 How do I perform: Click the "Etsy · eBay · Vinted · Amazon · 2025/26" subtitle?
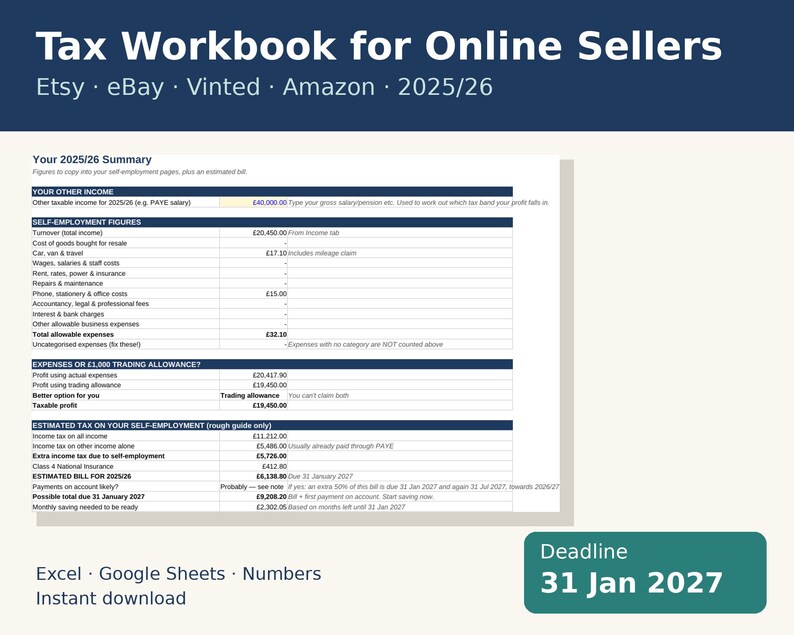click(x=264, y=87)
